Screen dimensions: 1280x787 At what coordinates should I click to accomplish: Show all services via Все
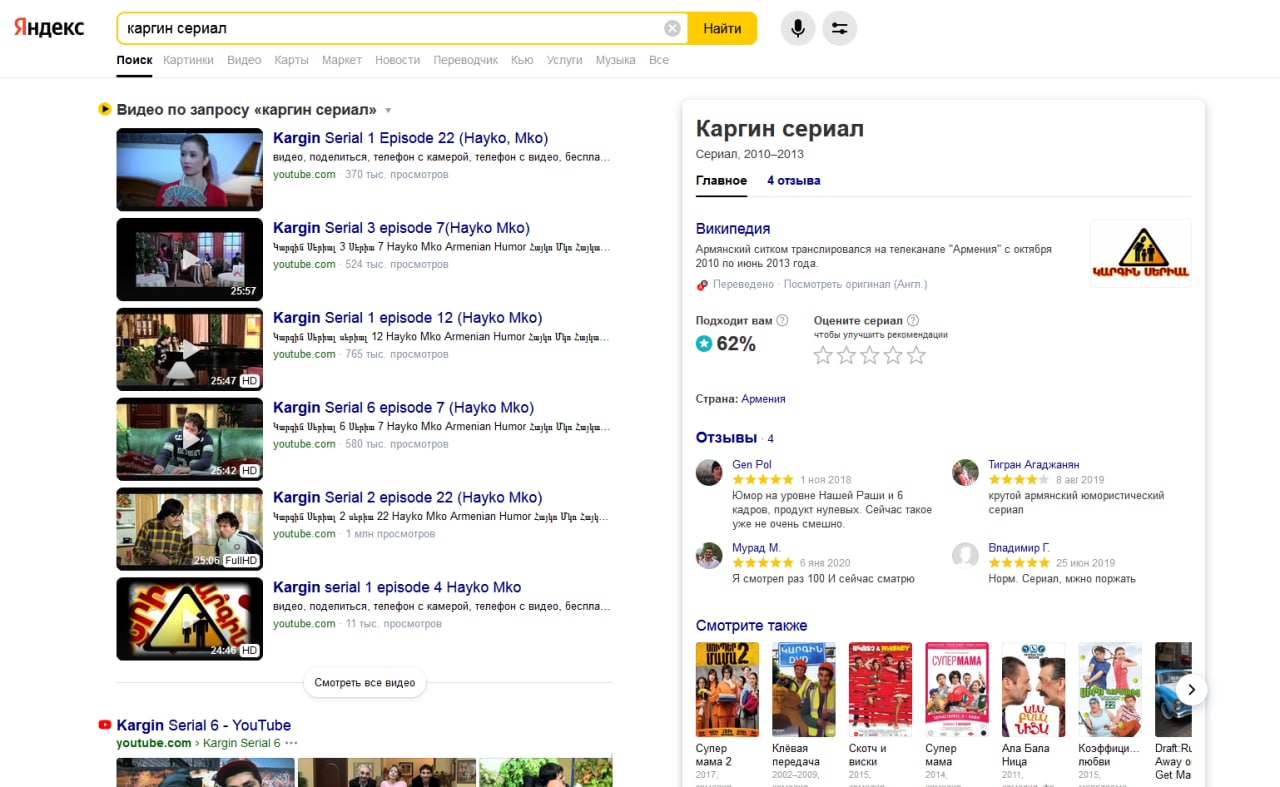click(659, 60)
